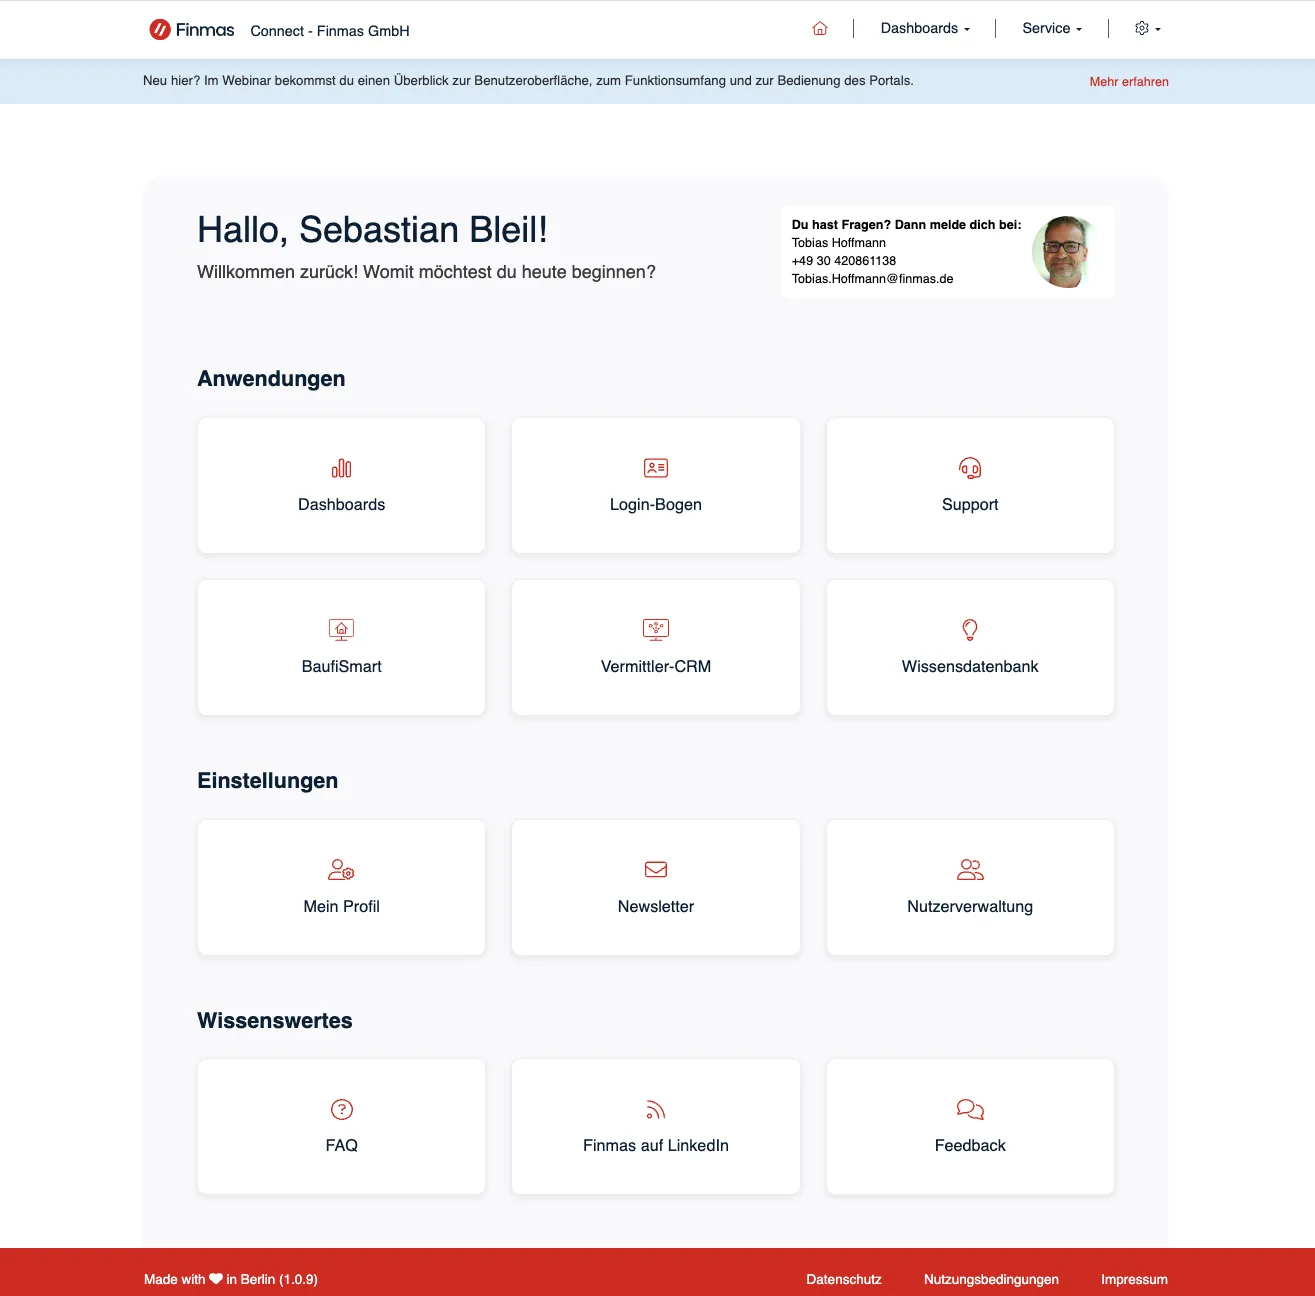The image size is (1315, 1296).
Task: Click the Login-Bogen ID card icon
Action: (656, 468)
